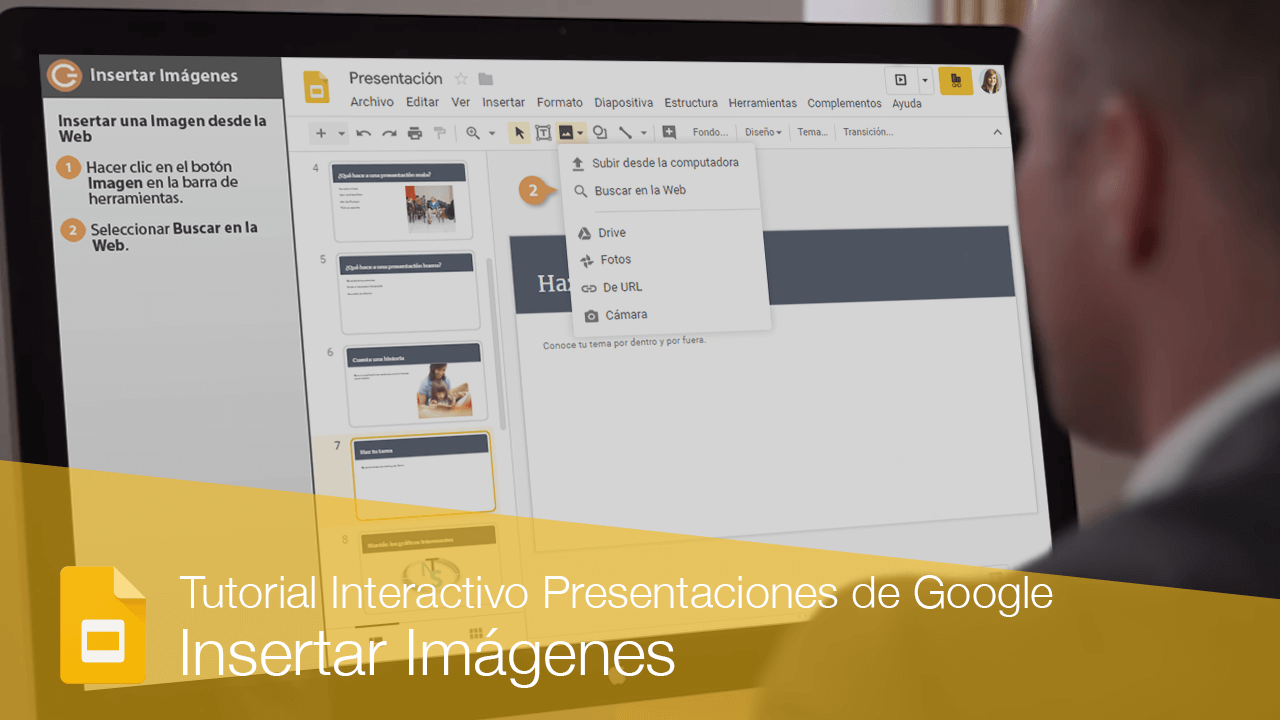This screenshot has height=720, width=1280.
Task: Select the Paint format roller icon
Action: pyautogui.click(x=439, y=133)
